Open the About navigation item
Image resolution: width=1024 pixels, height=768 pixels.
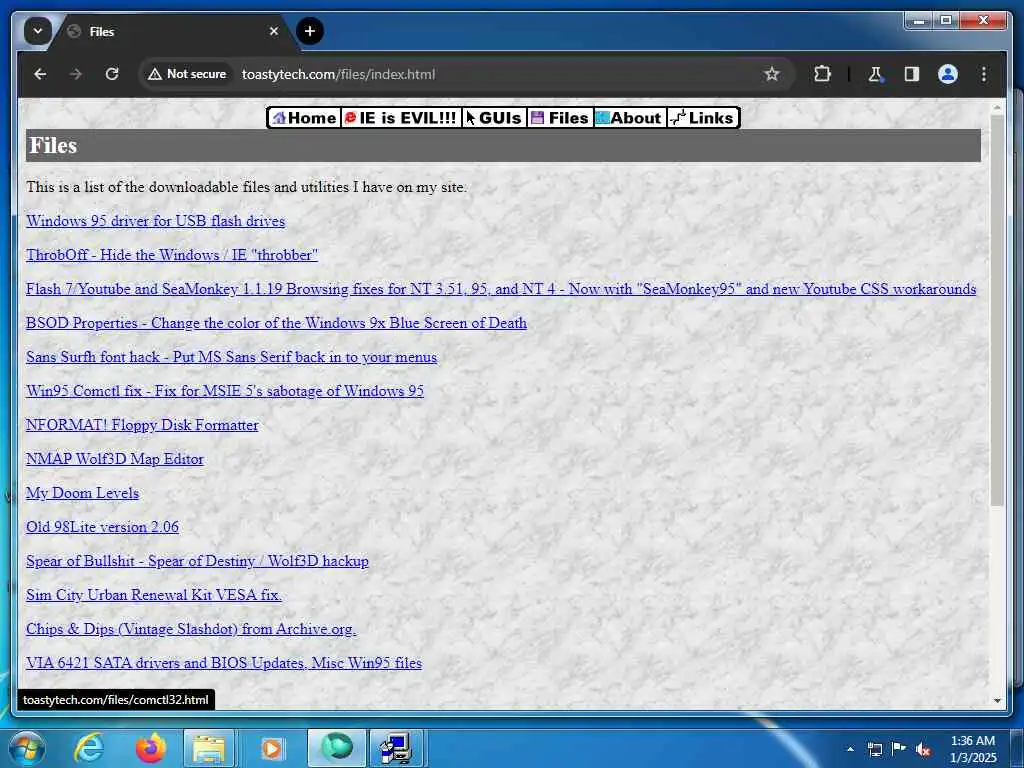click(x=630, y=118)
